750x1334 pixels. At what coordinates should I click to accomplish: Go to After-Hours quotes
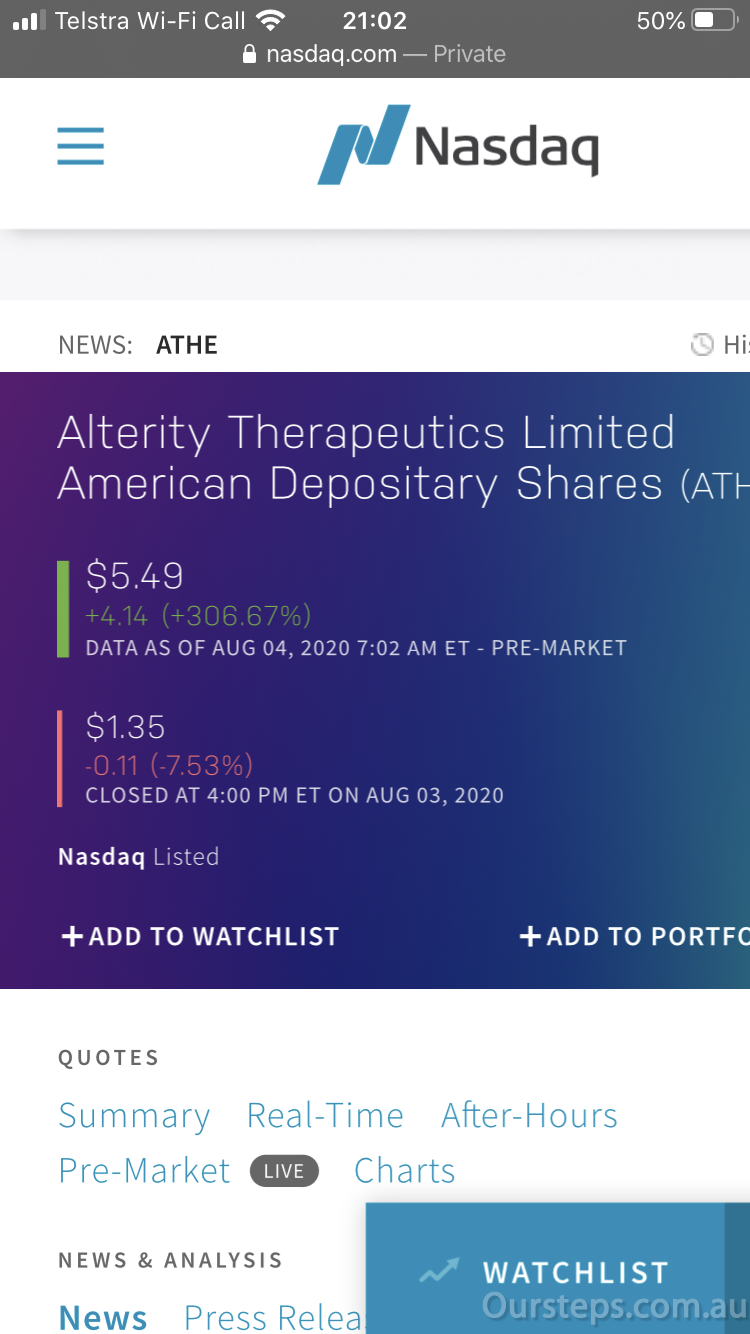pyautogui.click(x=529, y=1116)
